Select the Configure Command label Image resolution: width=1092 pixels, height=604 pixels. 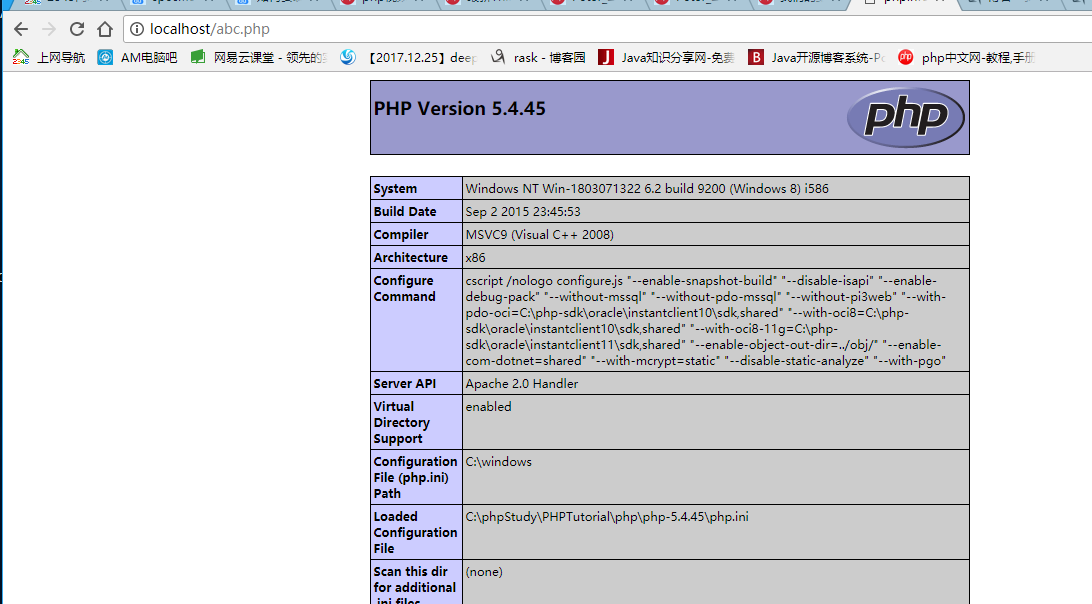pos(416,320)
